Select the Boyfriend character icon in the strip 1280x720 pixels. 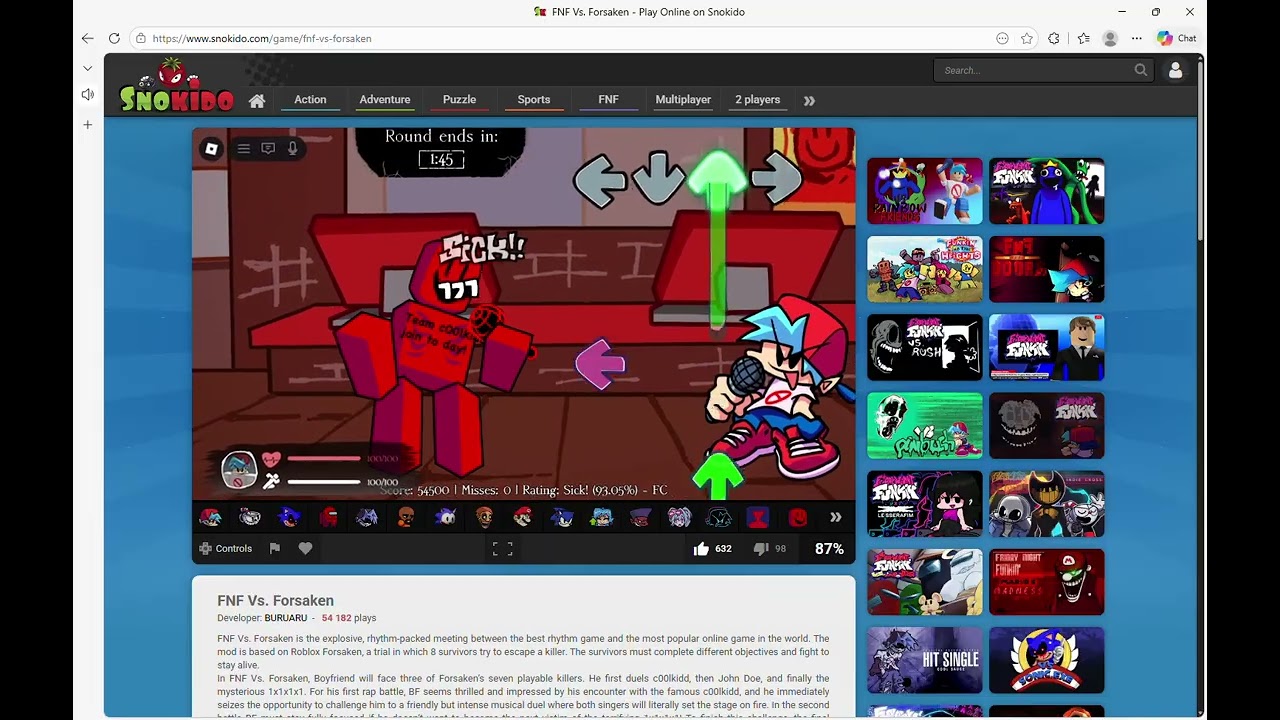(x=211, y=517)
